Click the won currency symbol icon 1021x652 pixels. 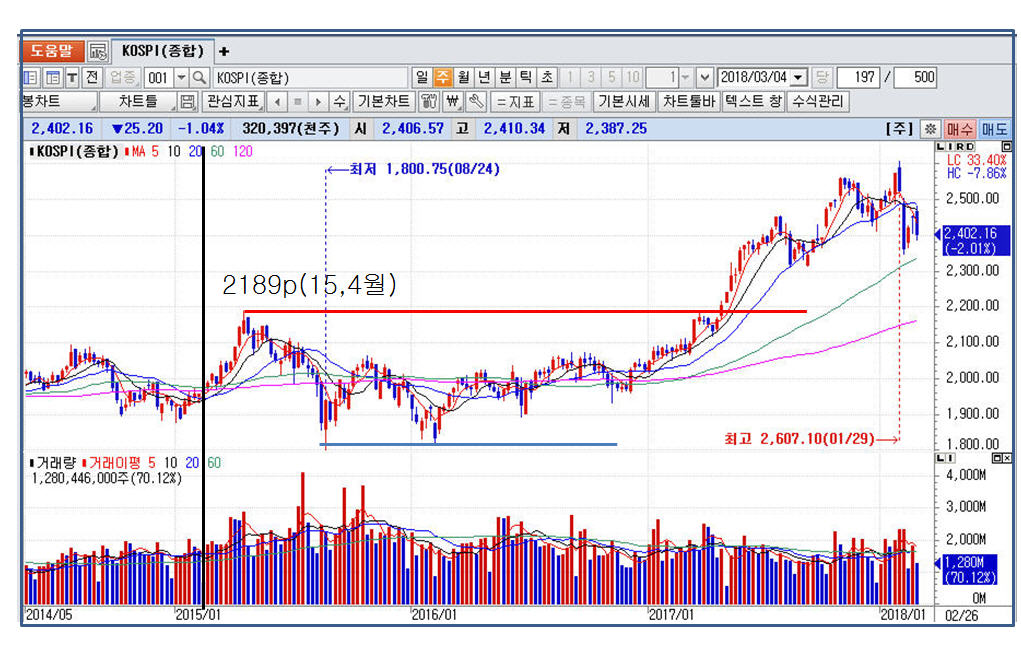click(x=452, y=101)
